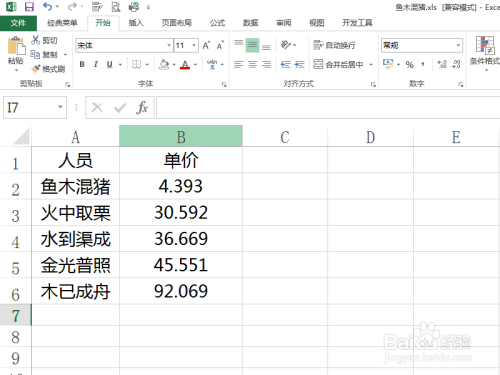Toggle align text left

pyautogui.click(x=238, y=64)
